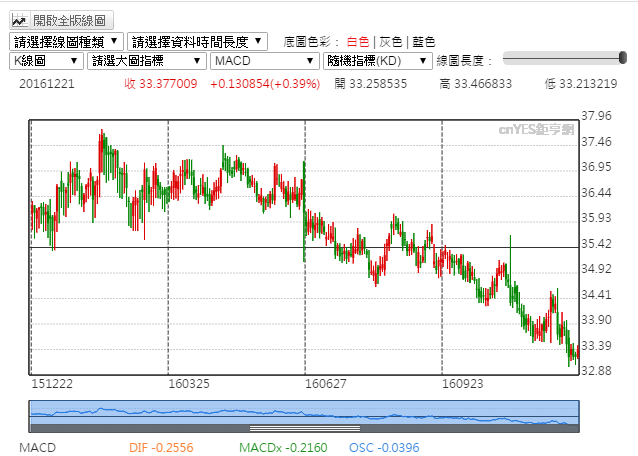Click the 36.44 price axis label
This screenshot has height=456, width=638.
[x=596, y=192]
